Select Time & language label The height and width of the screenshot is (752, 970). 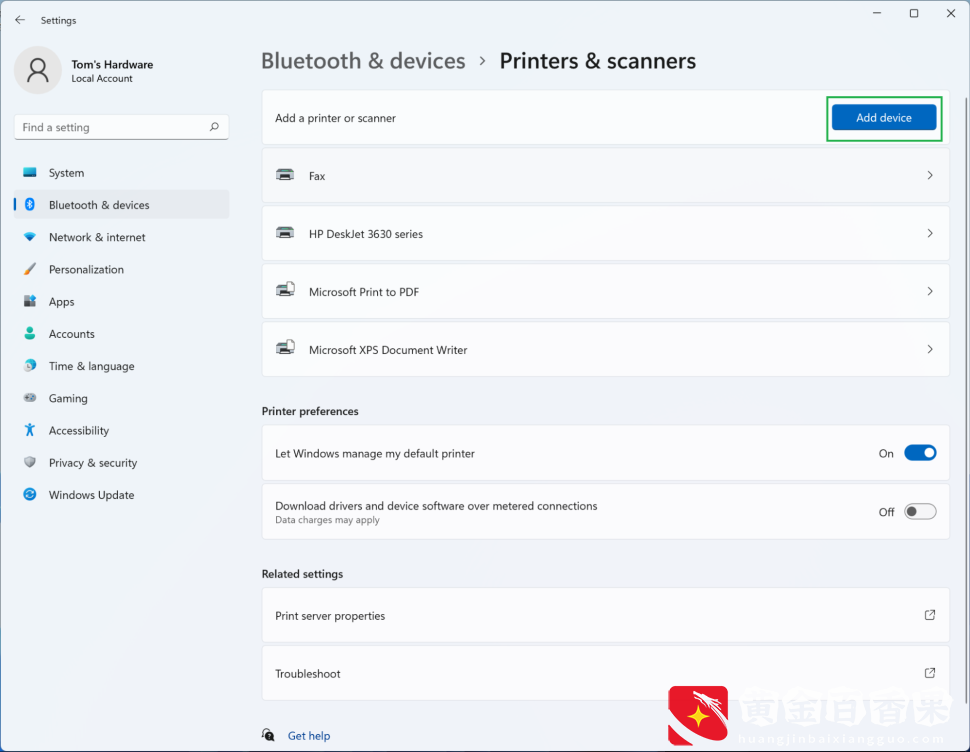pyautogui.click(x=92, y=366)
